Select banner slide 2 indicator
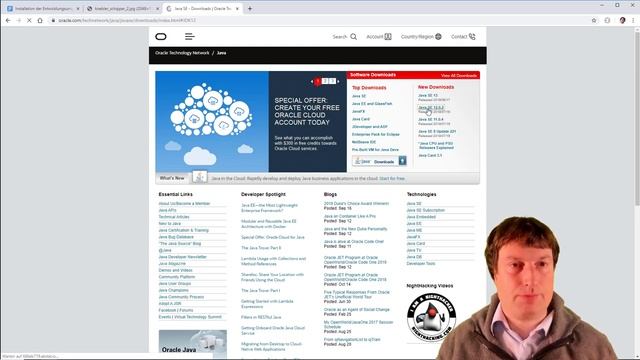640x360 pixels. tap(325, 81)
